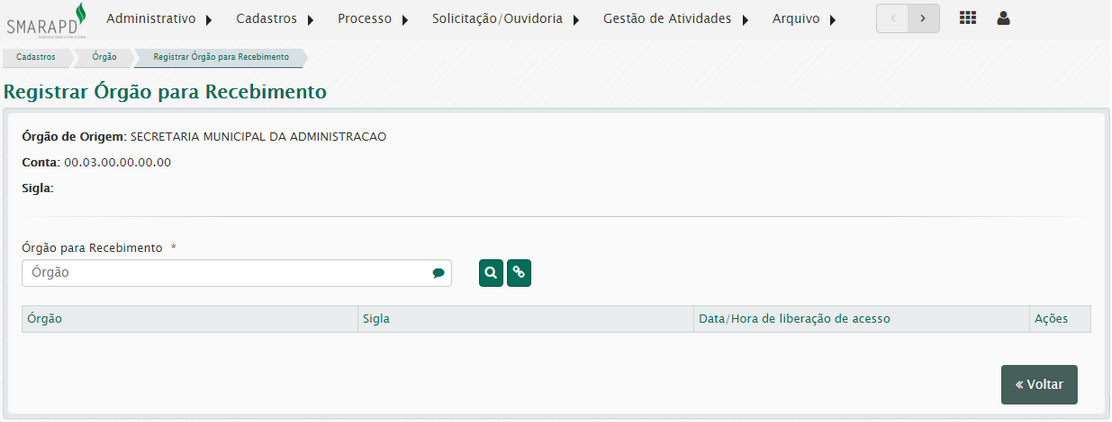The image size is (1112, 422).
Task: Open the user profile icon
Action: click(x=1003, y=18)
